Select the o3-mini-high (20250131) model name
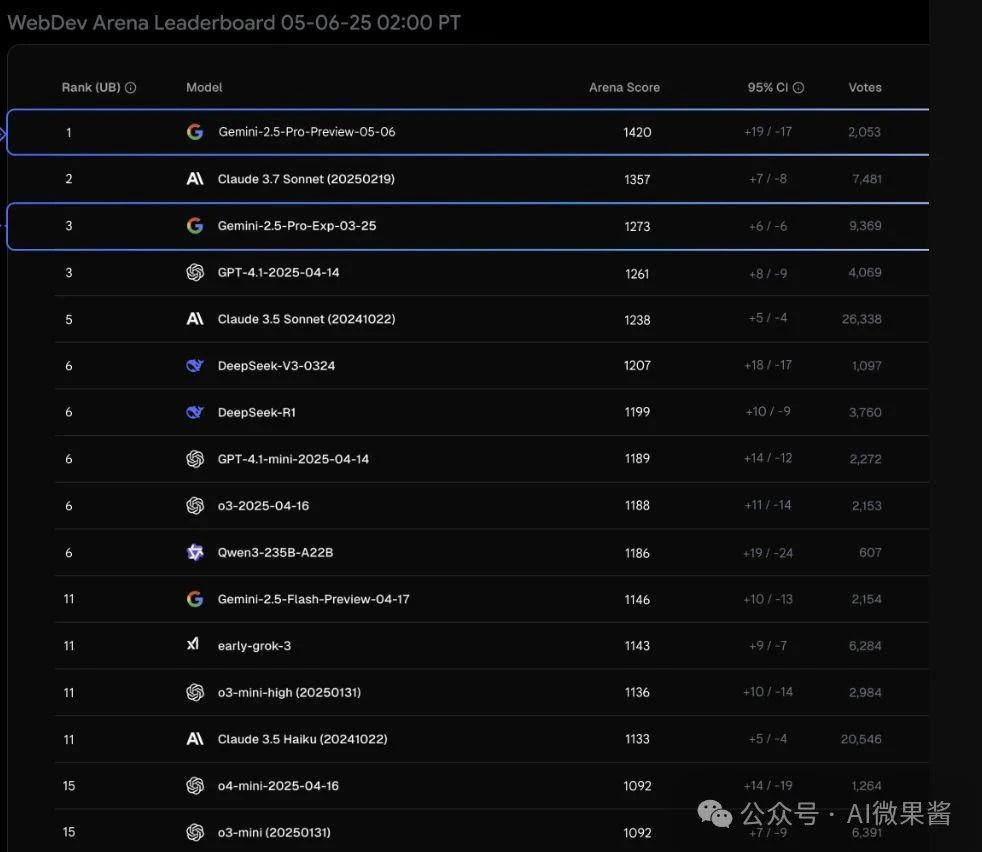 coord(289,692)
